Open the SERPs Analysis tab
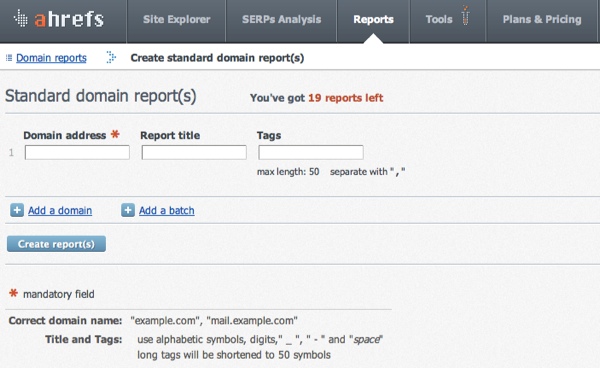Viewport: 600px width, 368px height. click(x=281, y=20)
